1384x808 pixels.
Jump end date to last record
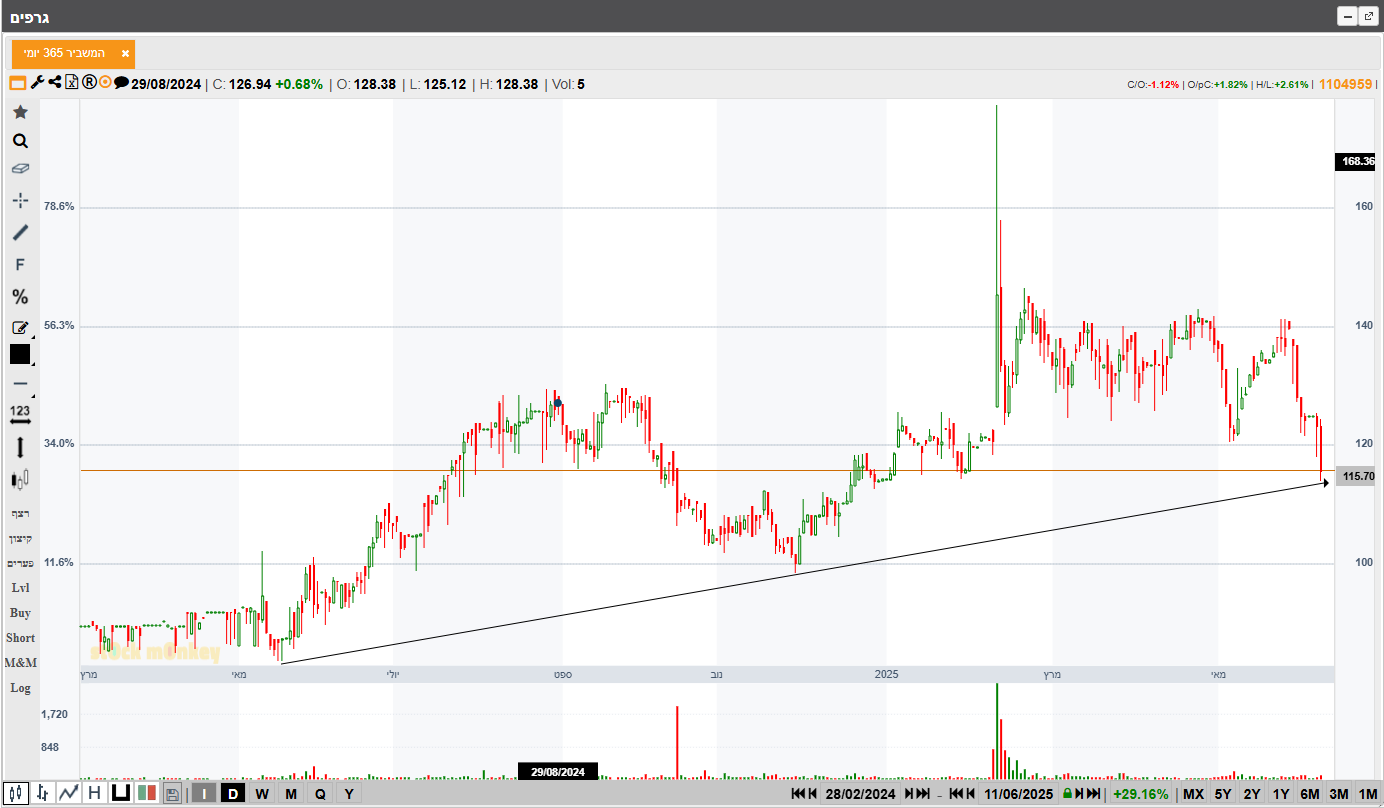click(1094, 794)
